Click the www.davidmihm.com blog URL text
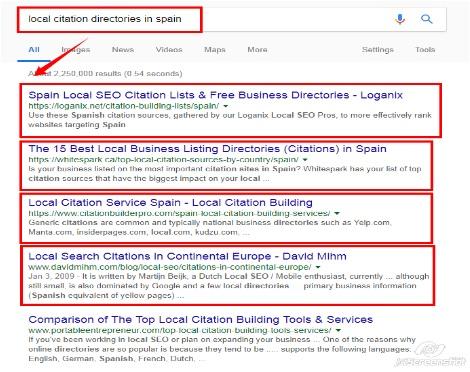 coord(170,267)
